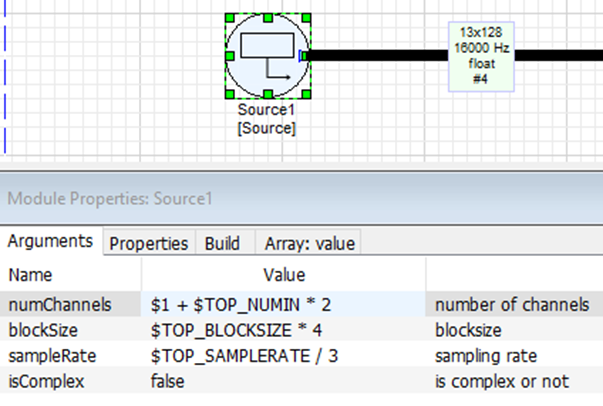The height and width of the screenshot is (406, 603).
Task: Click the bottom-right green selection handle
Action: [x=308, y=95]
